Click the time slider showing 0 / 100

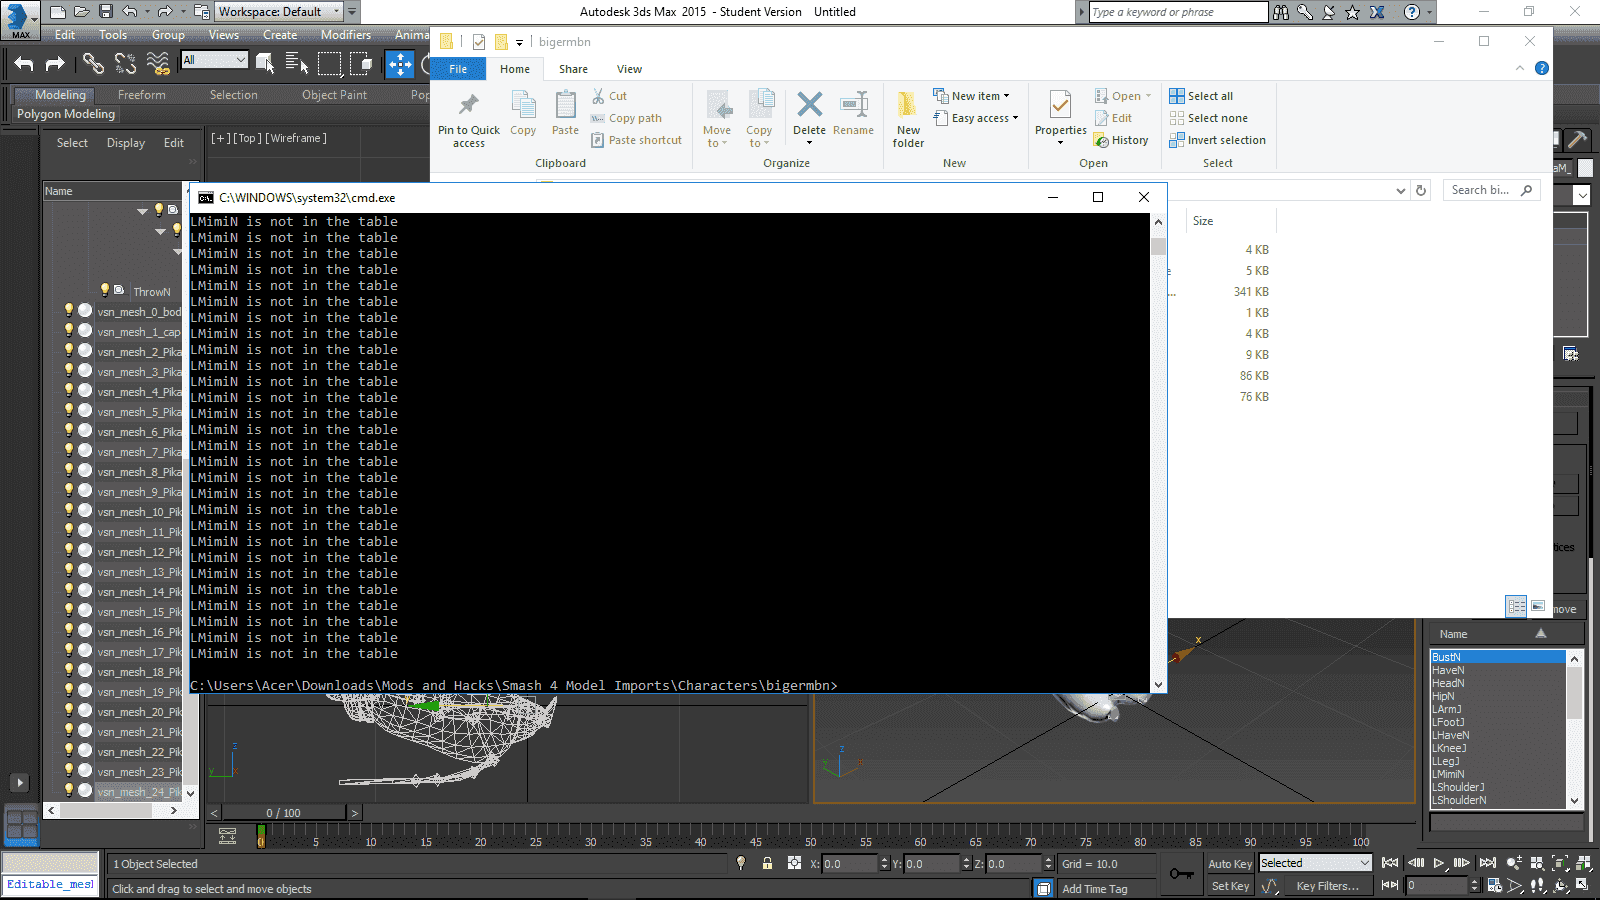coord(283,813)
